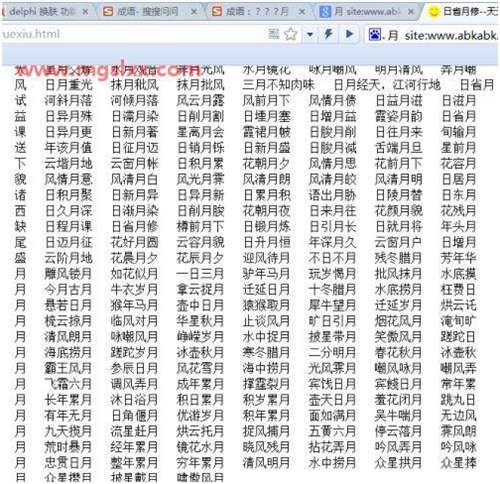Click the grid icon left of the star

pos(274,34)
